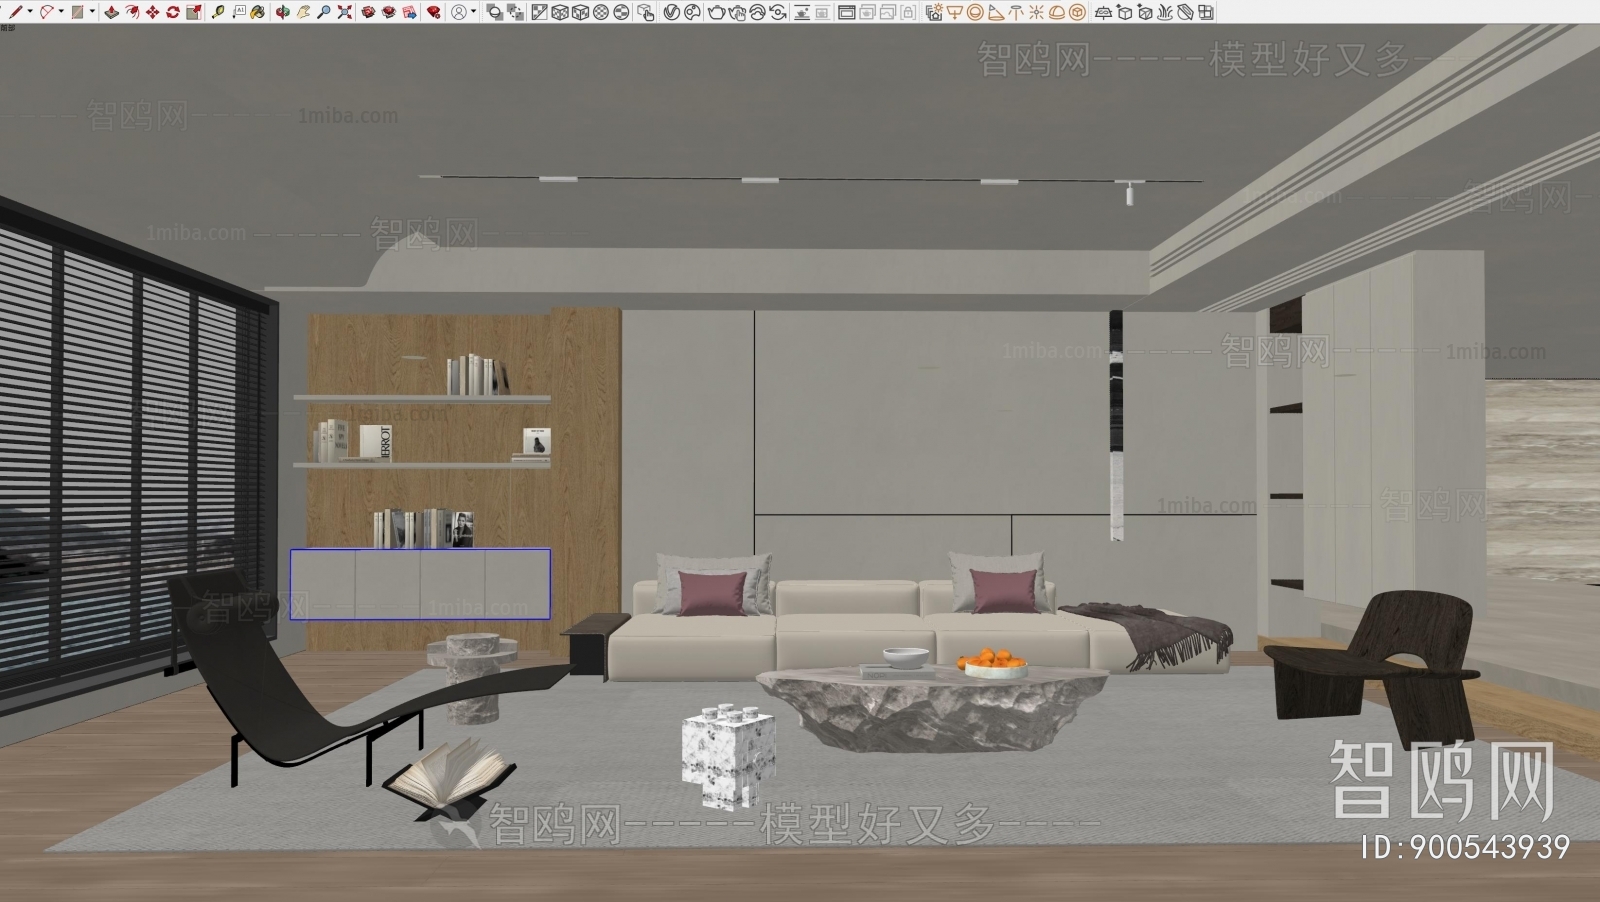Open the V-Ray Light Gen tool

tap(934, 12)
